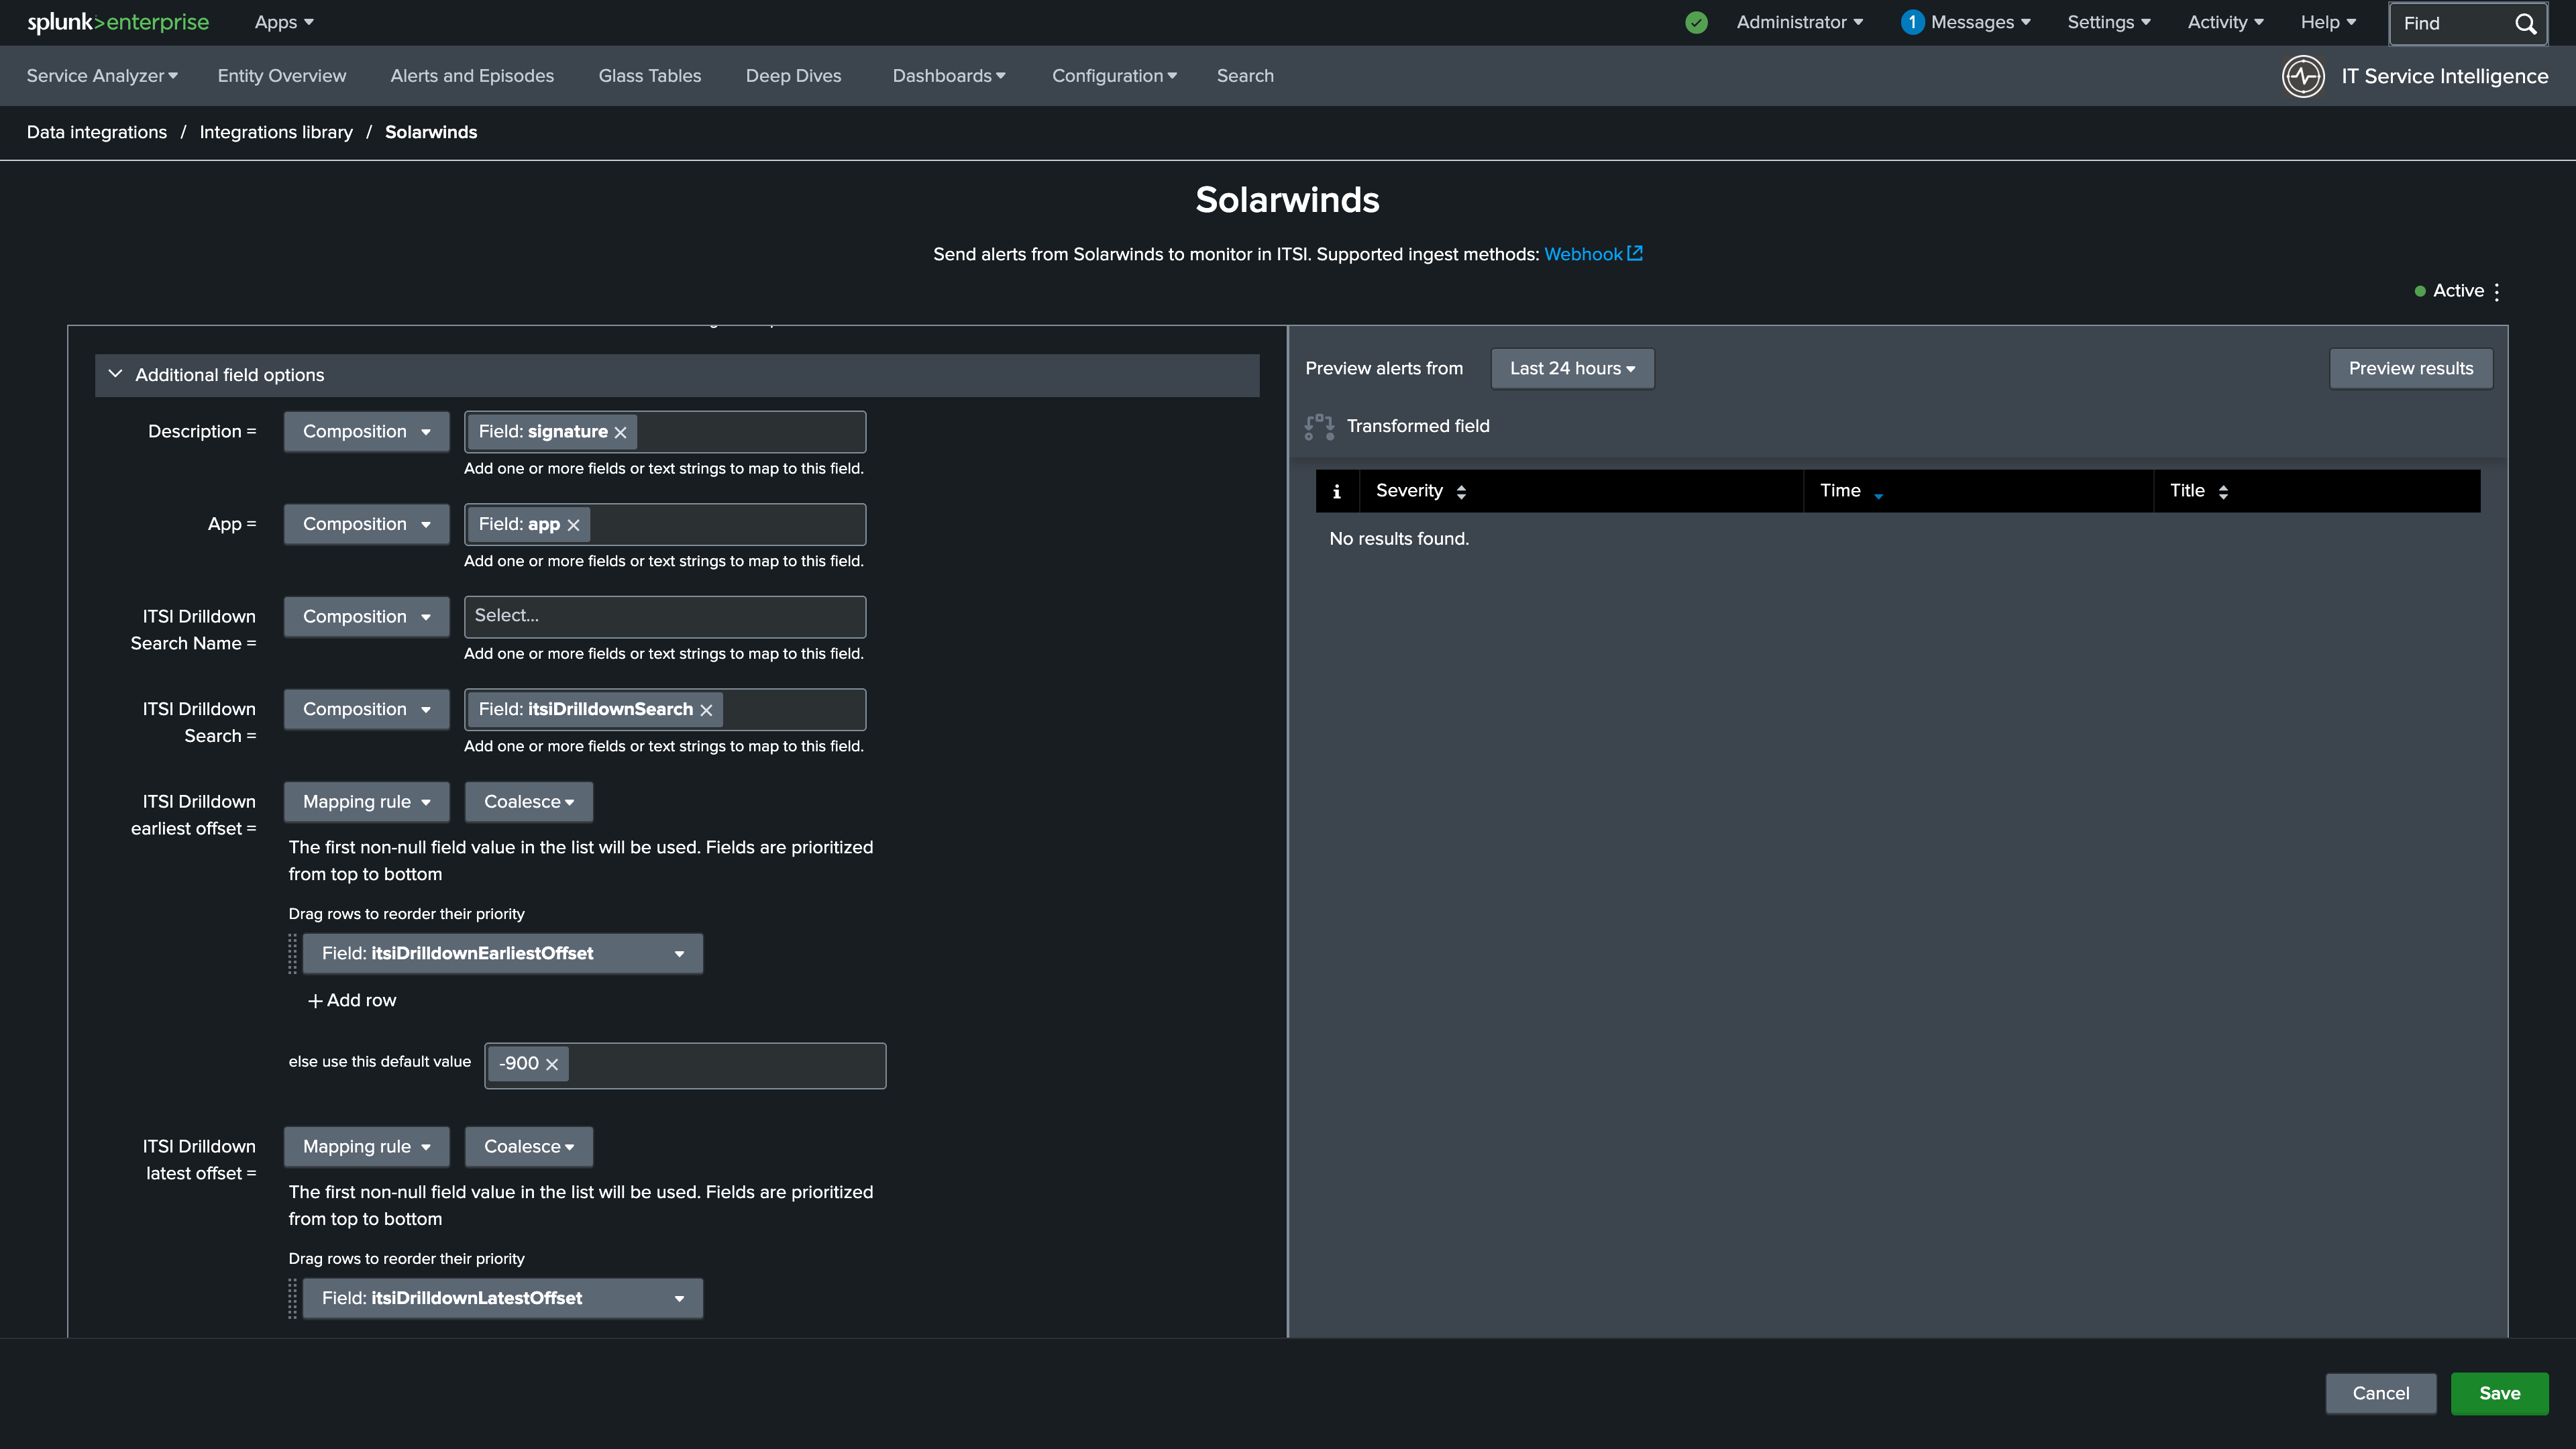The image size is (2576, 1449).
Task: Click the earliest offset default value input
Action: tap(685, 1066)
